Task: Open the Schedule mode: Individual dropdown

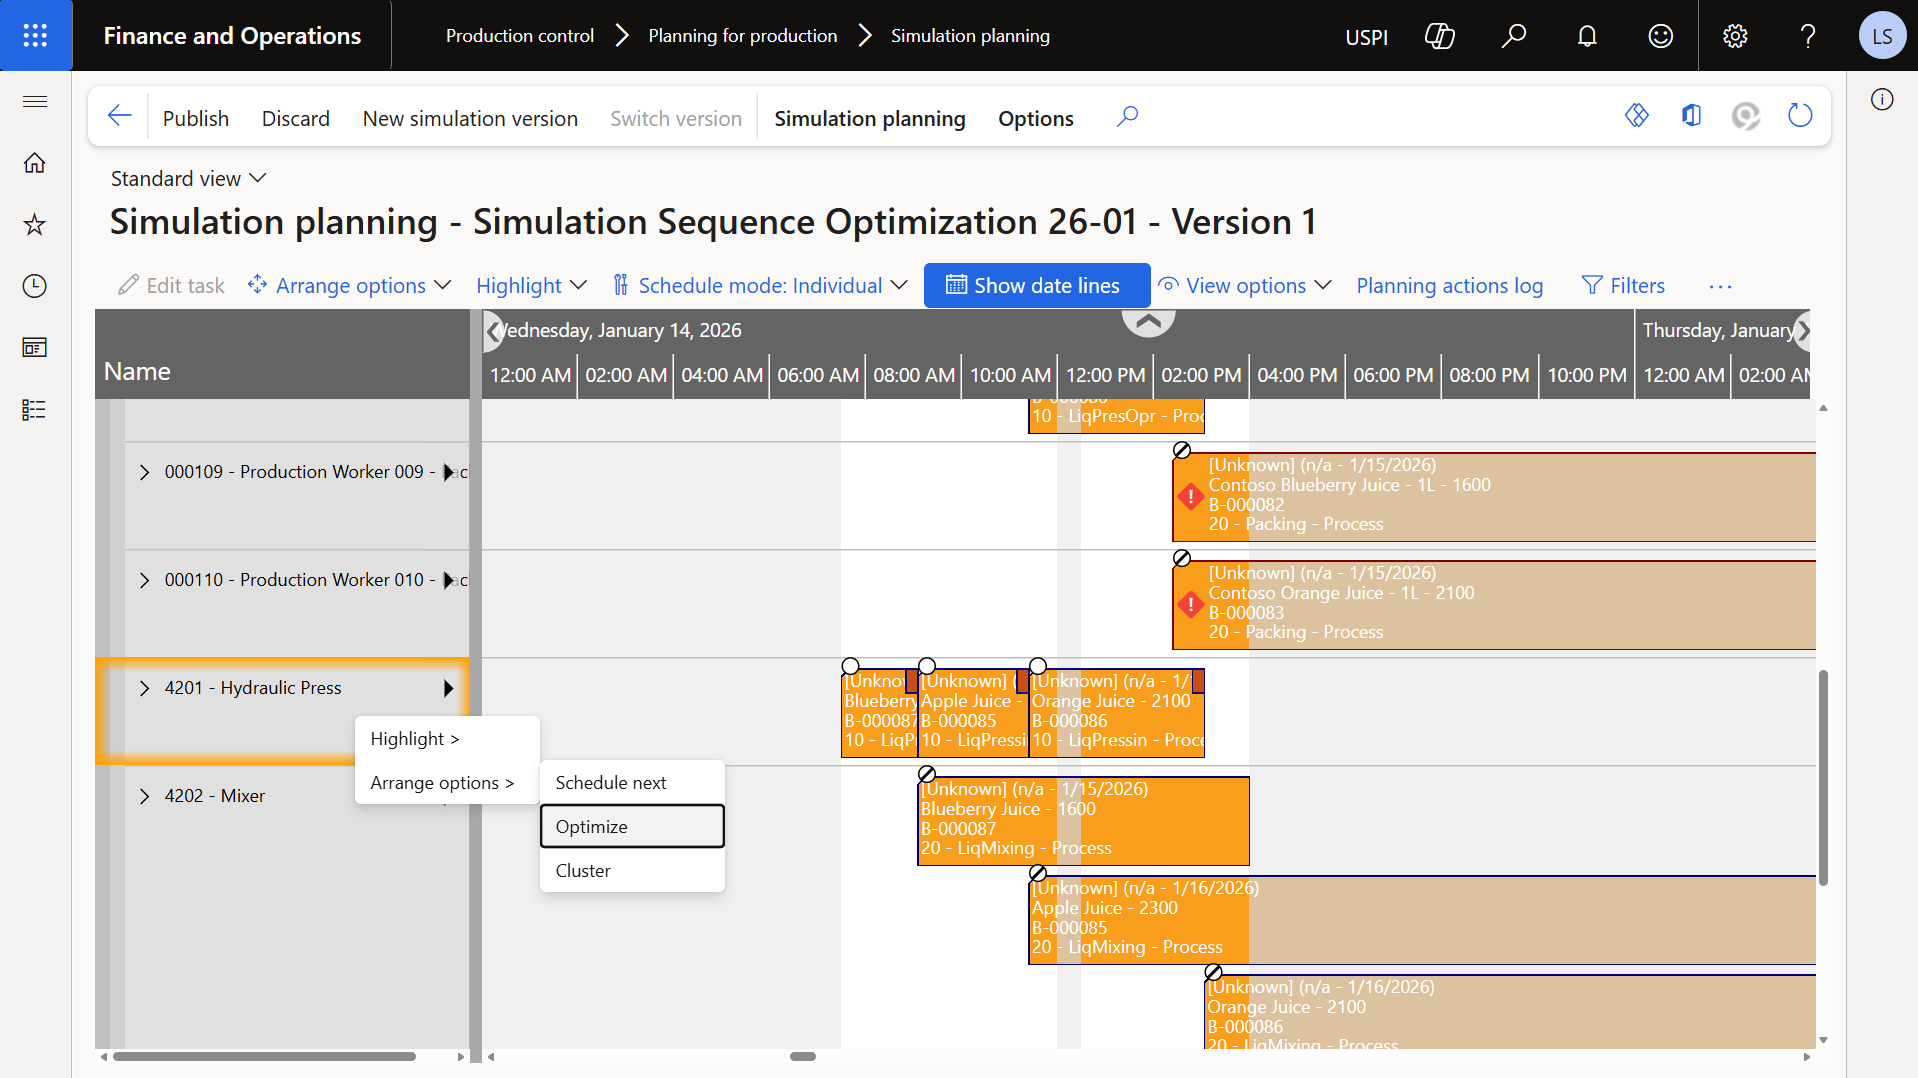Action: tap(760, 285)
